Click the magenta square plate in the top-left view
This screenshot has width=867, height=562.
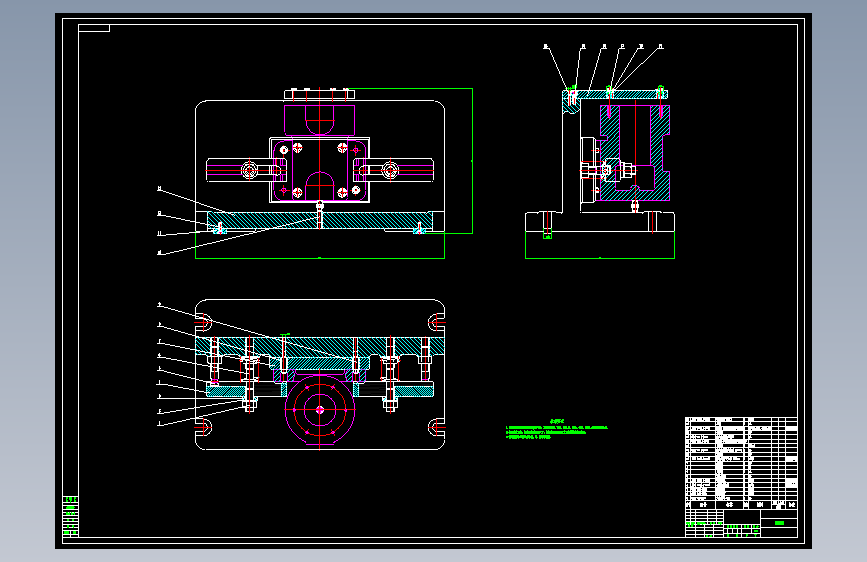pyautogui.click(x=320, y=170)
